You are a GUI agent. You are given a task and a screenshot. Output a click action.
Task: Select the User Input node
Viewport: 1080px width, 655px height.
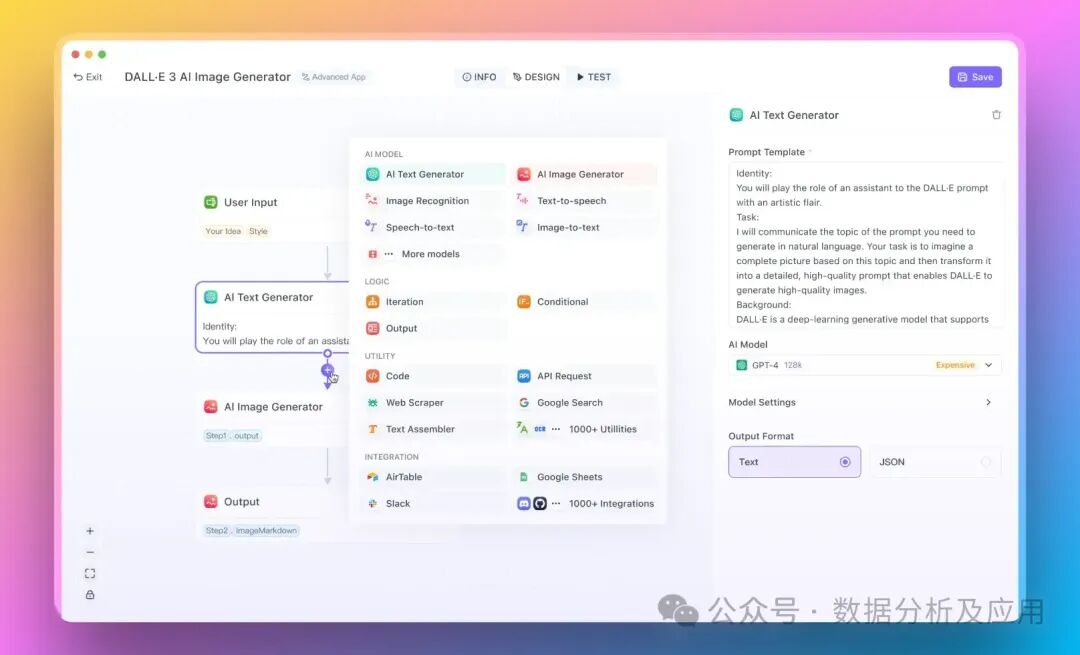[x=273, y=215]
